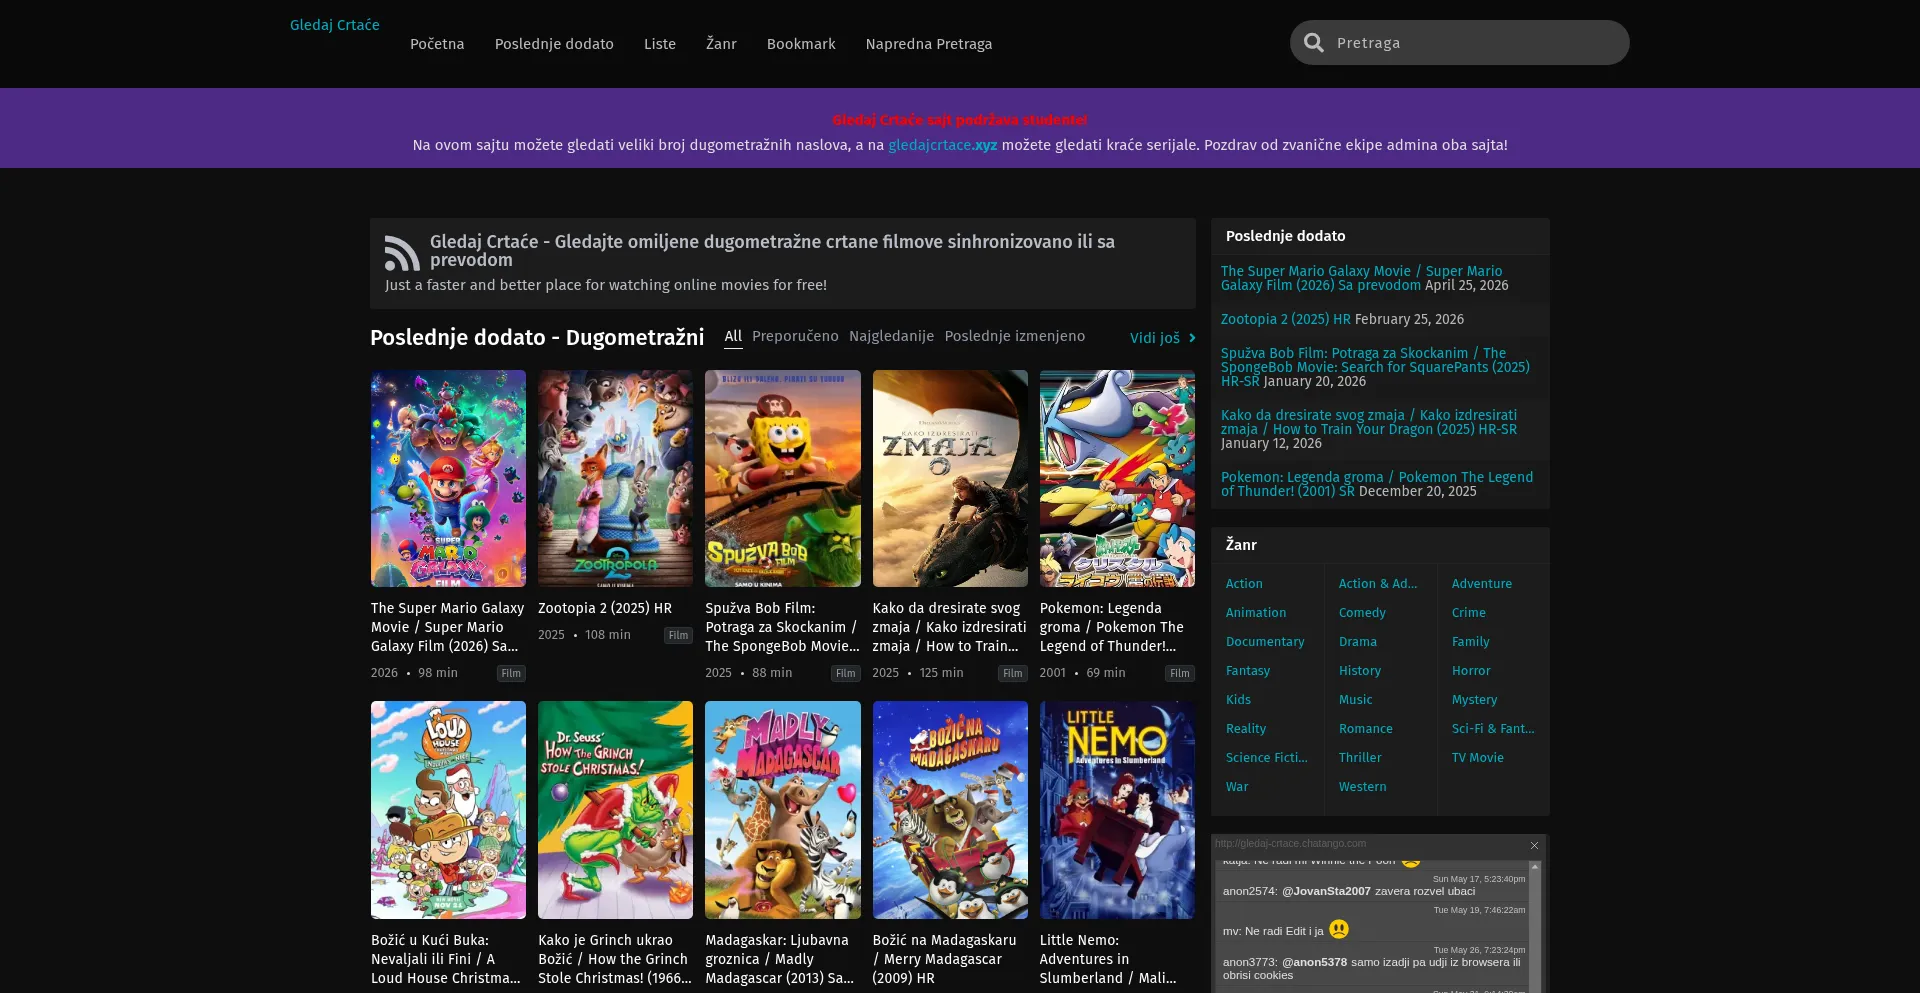The width and height of the screenshot is (1920, 993).
Task: Focus the Pretraga search field
Action: [1460, 43]
